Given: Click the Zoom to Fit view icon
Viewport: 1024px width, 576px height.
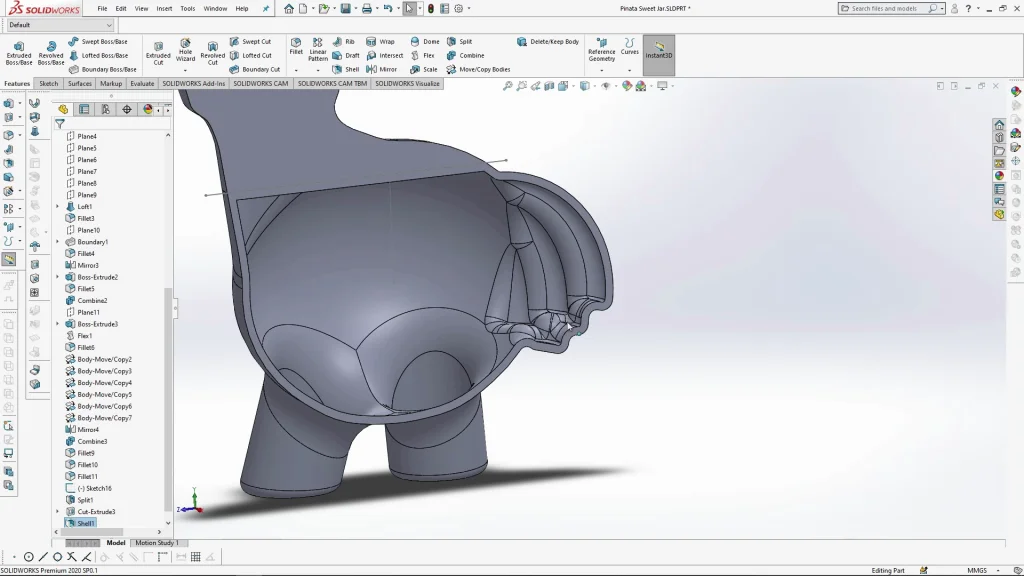Looking at the screenshot, I should click(508, 86).
